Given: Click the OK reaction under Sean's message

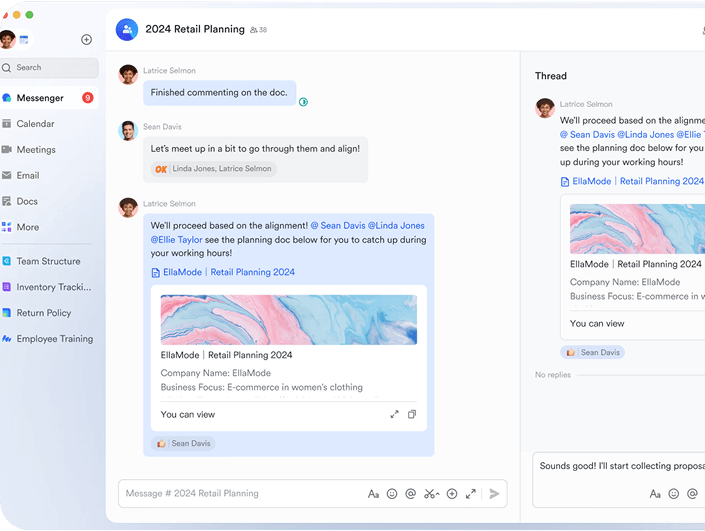Looking at the screenshot, I should [161, 169].
